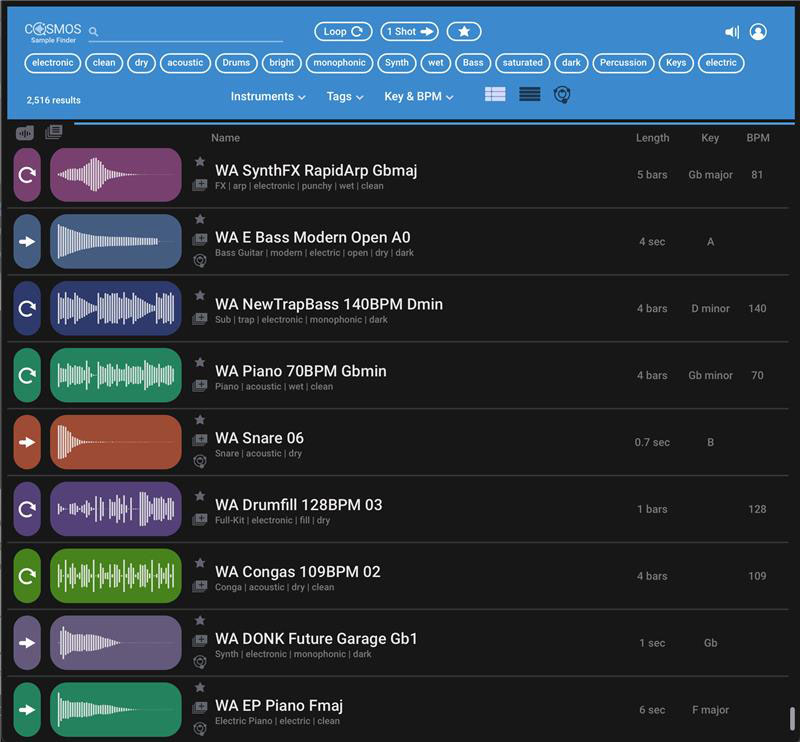Image resolution: width=800 pixels, height=742 pixels.
Task: Click the speaker volume icon
Action: point(732,32)
